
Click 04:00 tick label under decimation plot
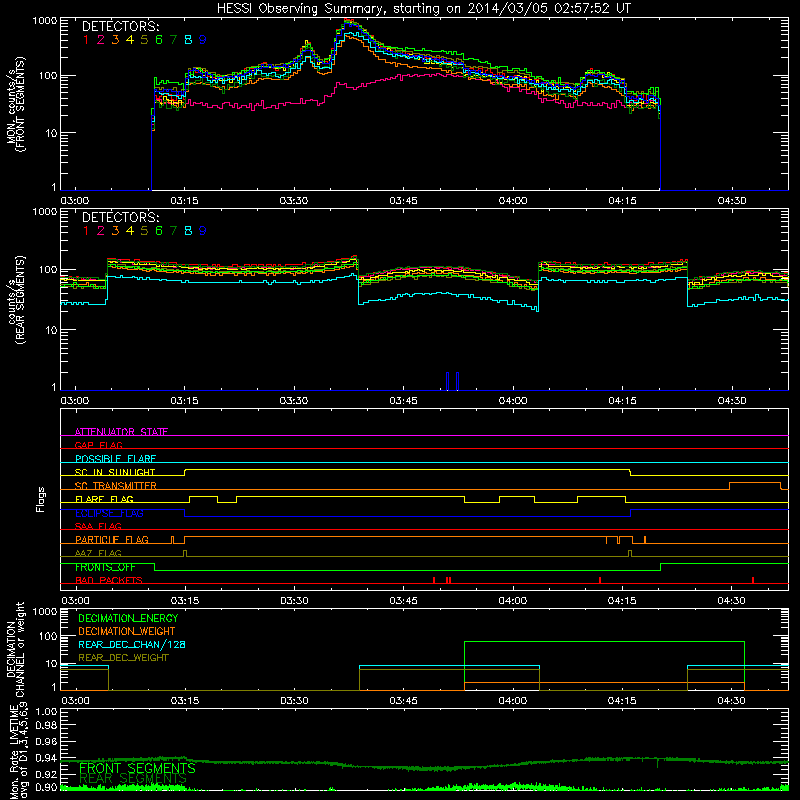[513, 701]
